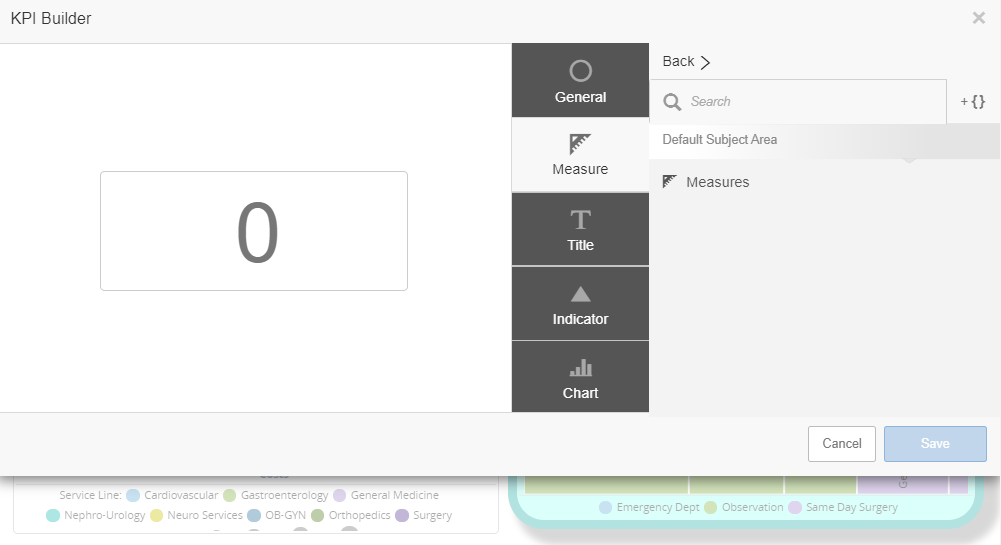Click the Save button
The height and width of the screenshot is (545, 1001).
pyautogui.click(x=935, y=444)
